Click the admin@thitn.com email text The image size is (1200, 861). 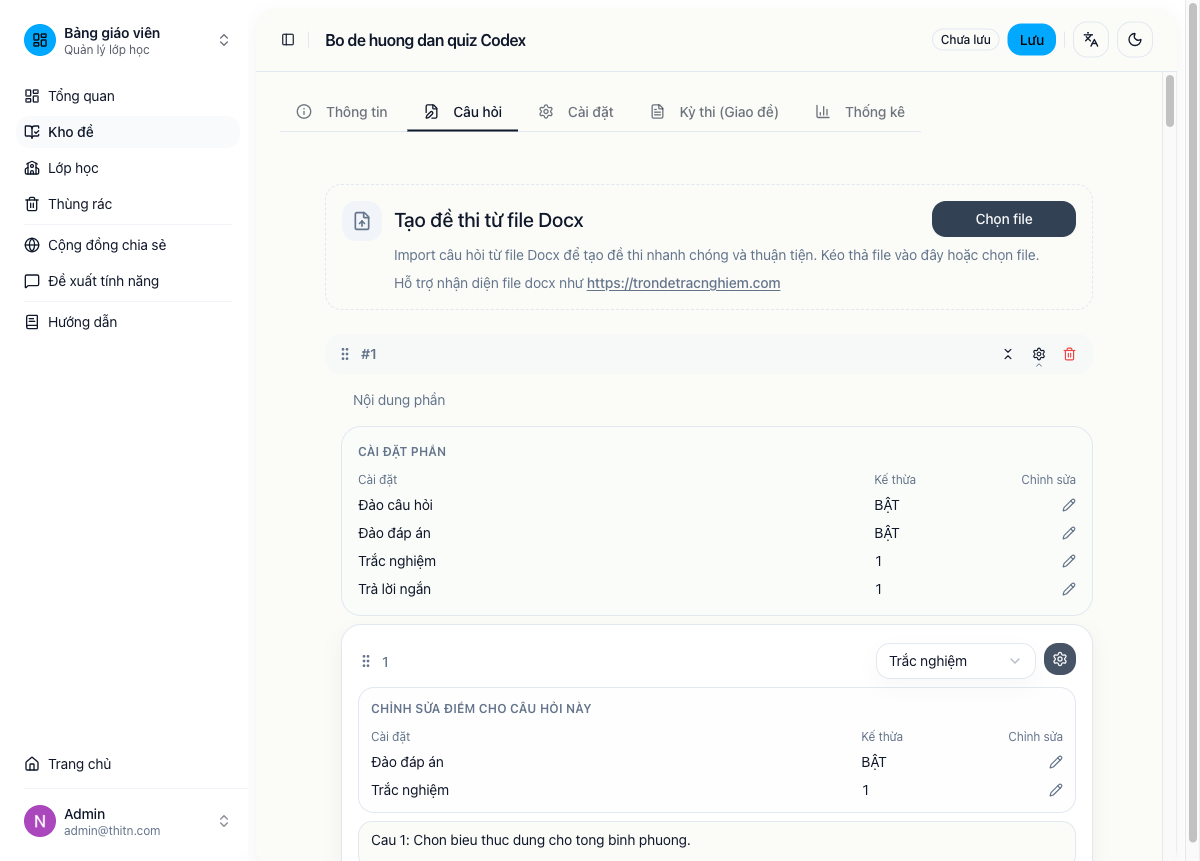click(112, 831)
